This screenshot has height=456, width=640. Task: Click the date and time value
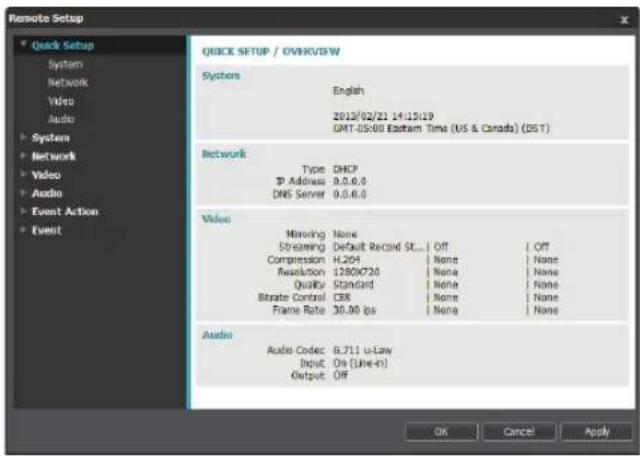[383, 116]
